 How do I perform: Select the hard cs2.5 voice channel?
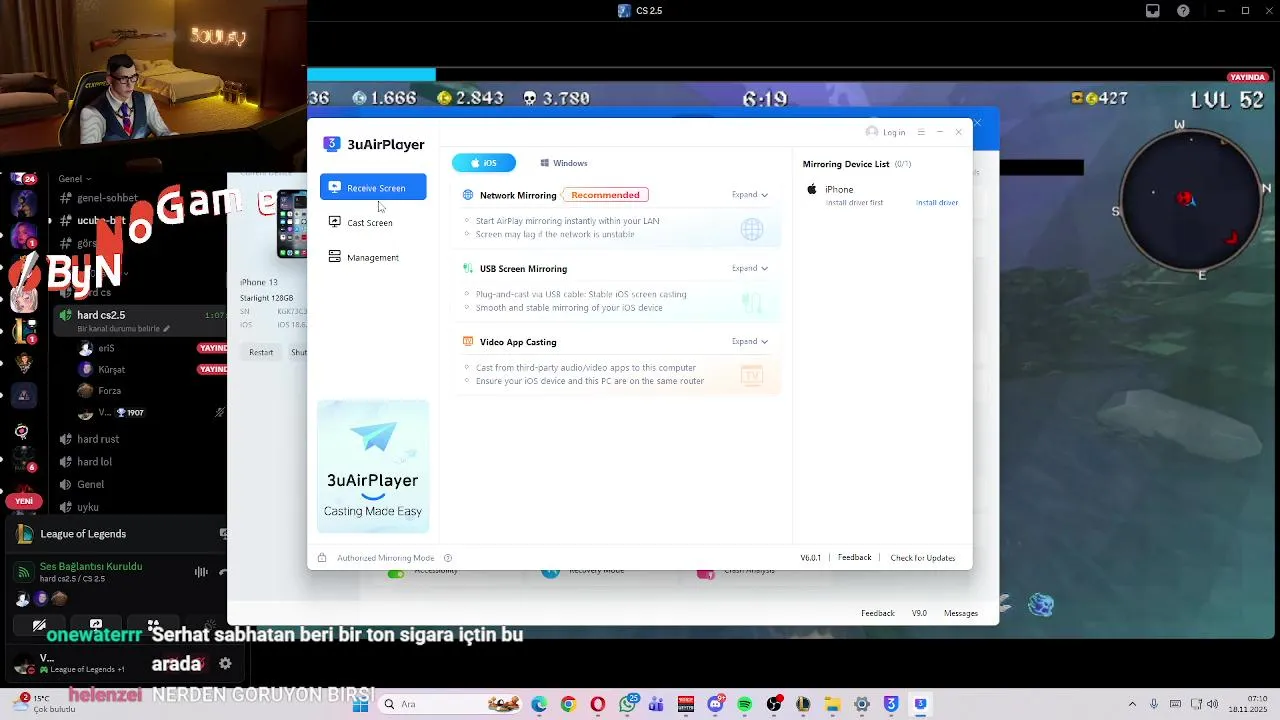[x=142, y=320]
